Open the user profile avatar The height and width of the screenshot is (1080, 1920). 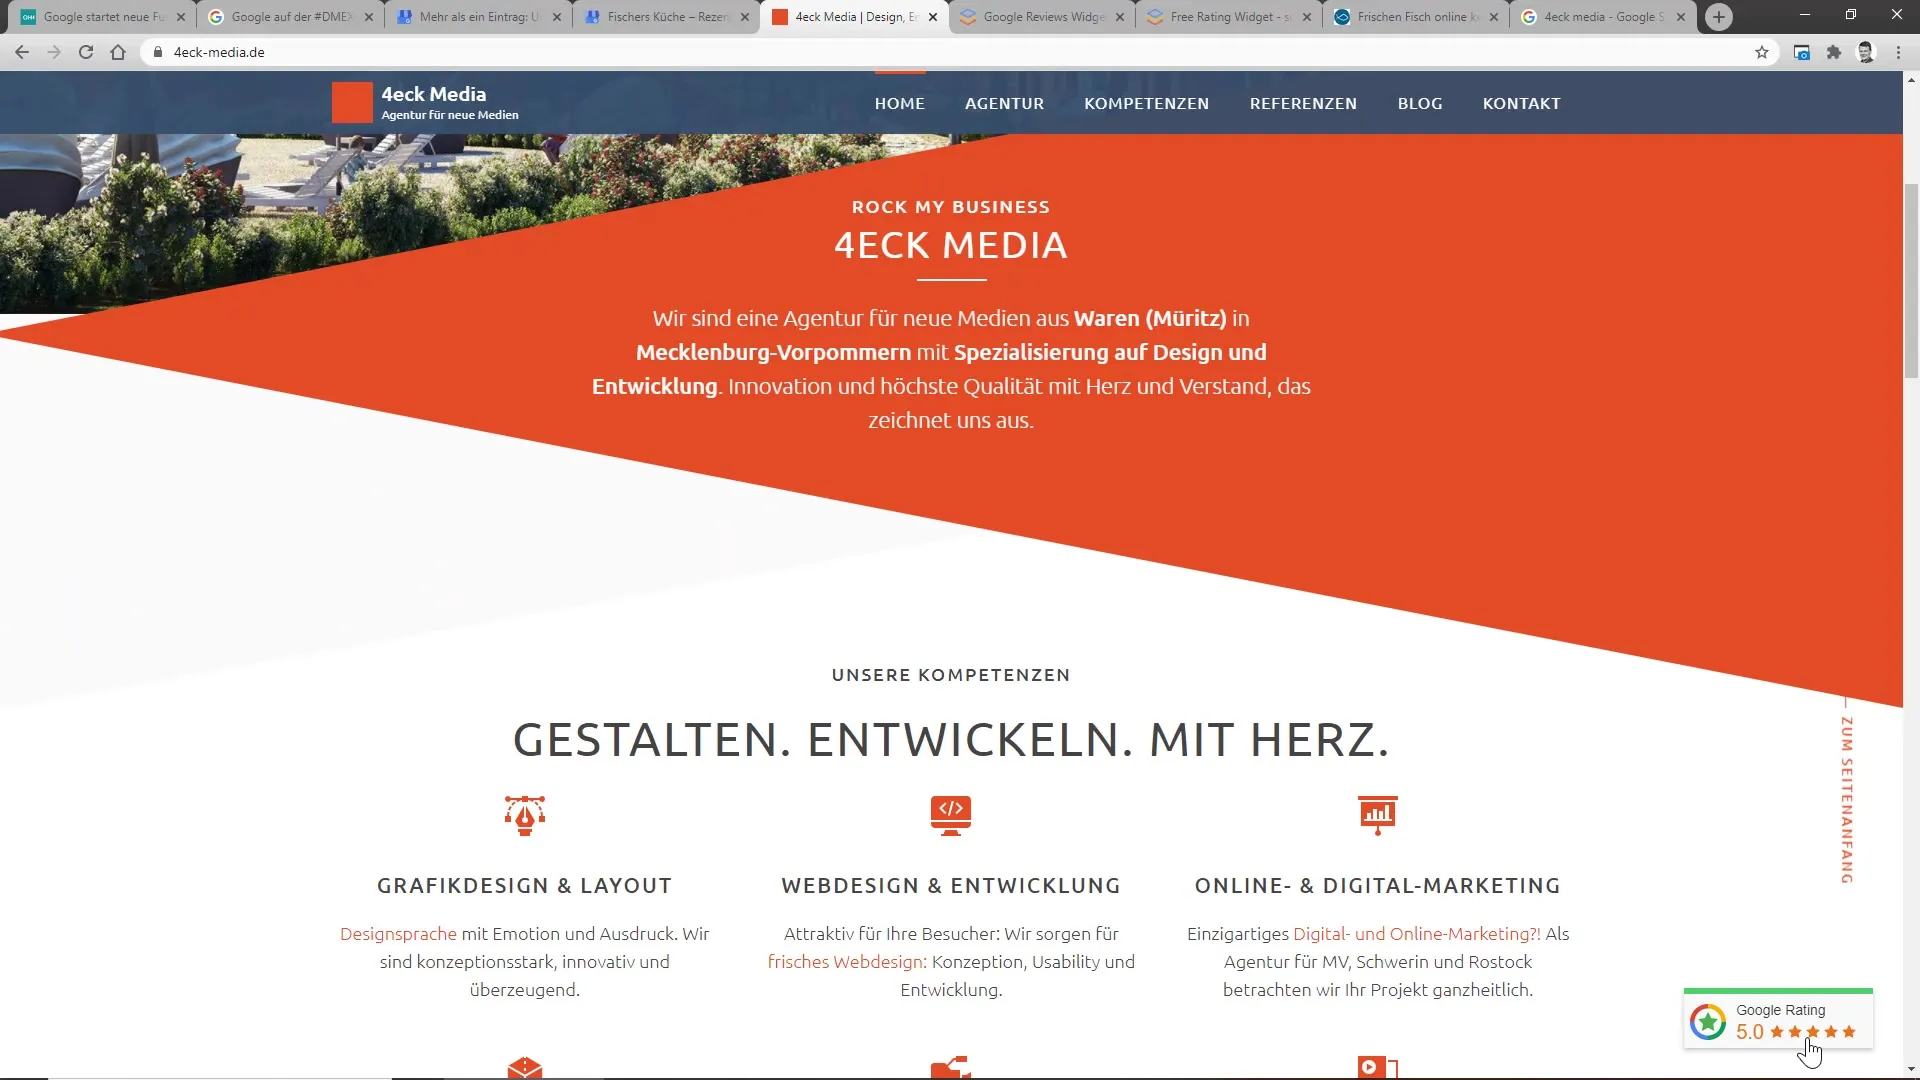(1866, 52)
